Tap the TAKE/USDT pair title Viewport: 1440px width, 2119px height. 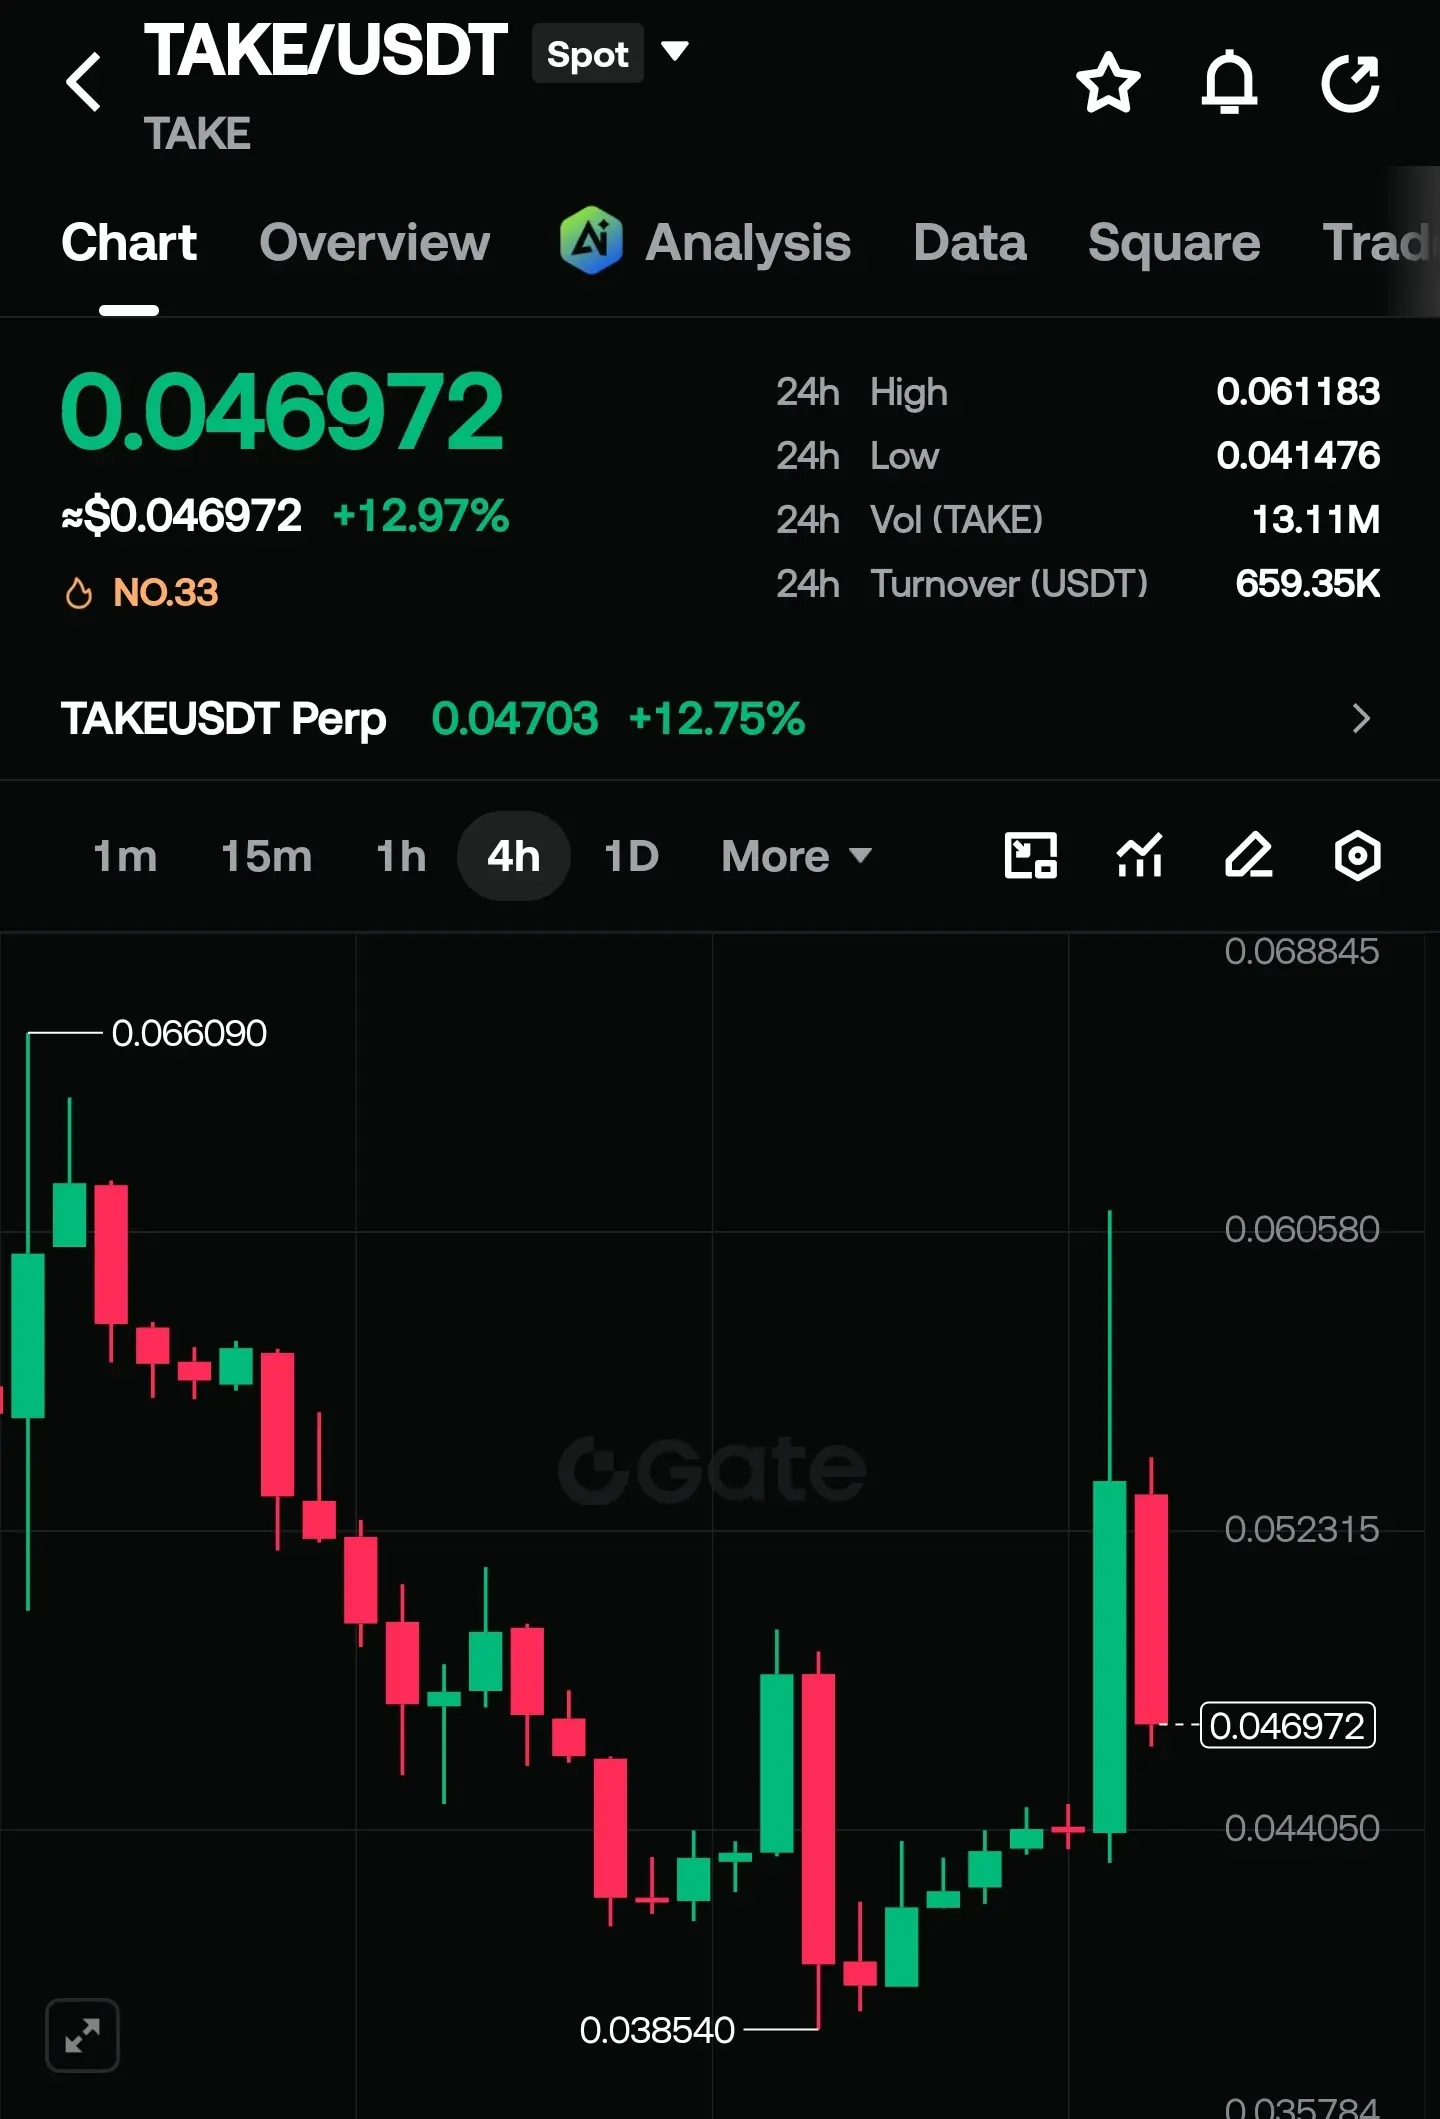tap(326, 51)
